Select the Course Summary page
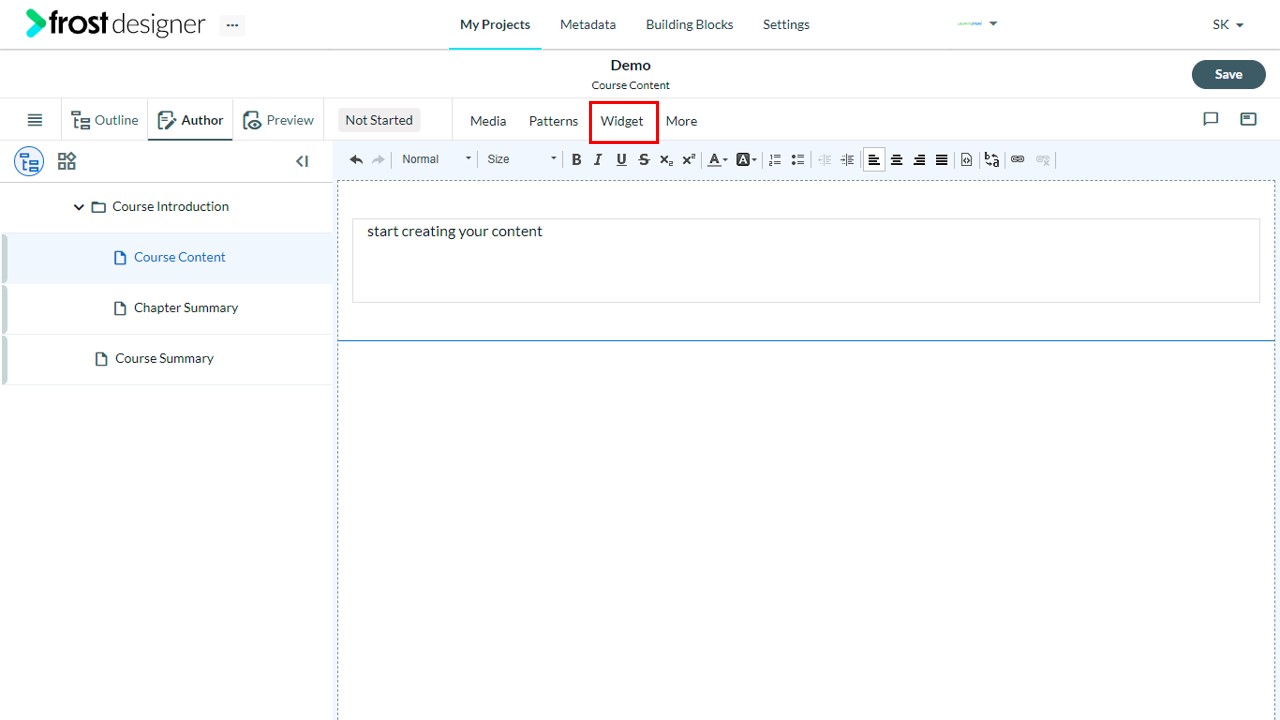The width and height of the screenshot is (1280, 720). coord(167,359)
